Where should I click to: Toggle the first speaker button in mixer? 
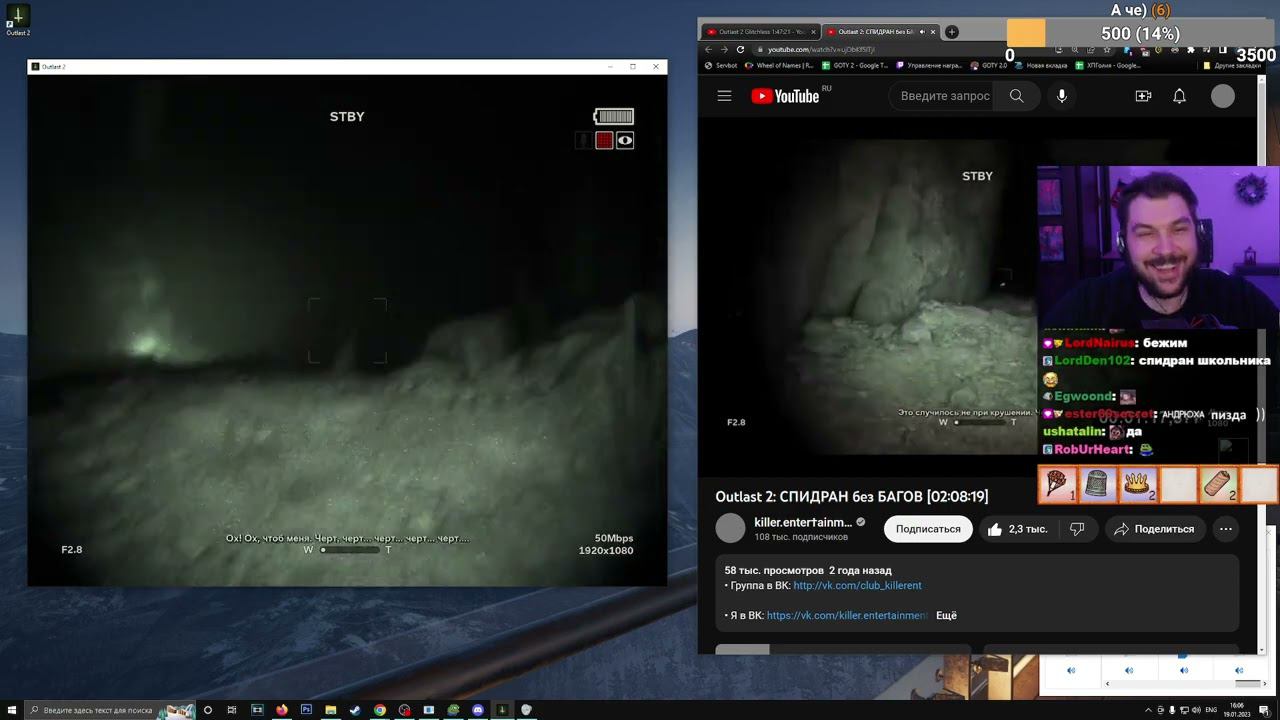1071,670
